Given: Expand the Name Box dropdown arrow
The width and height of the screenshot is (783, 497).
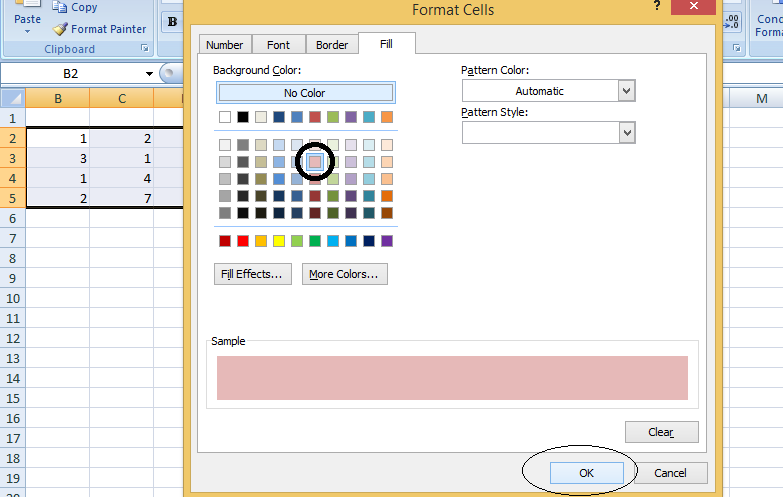Looking at the screenshot, I should (149, 74).
